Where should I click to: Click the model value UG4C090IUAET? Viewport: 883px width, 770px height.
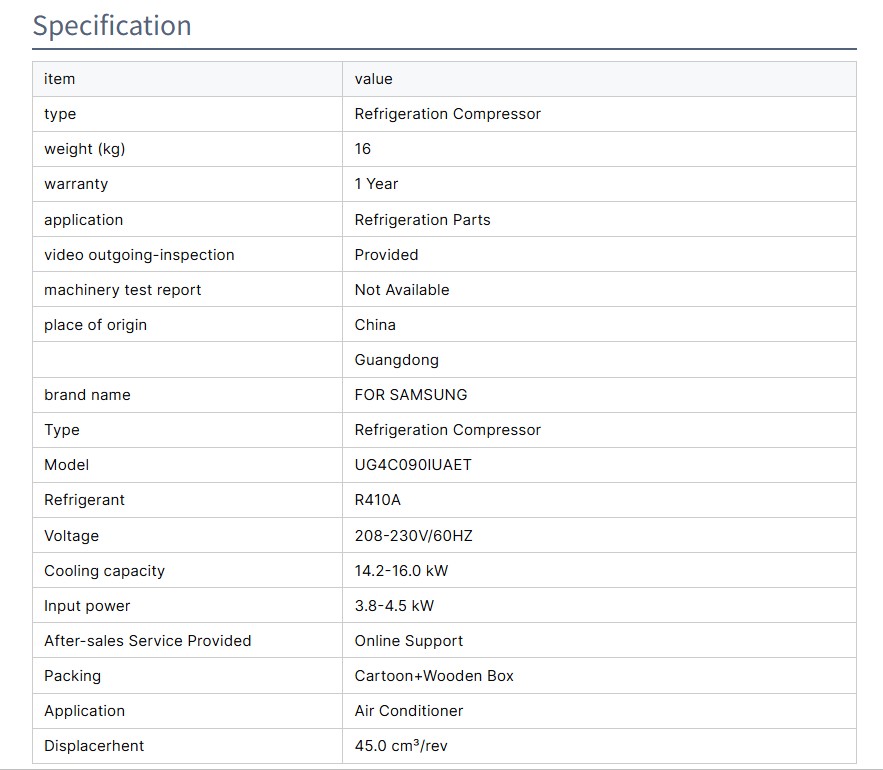point(412,465)
